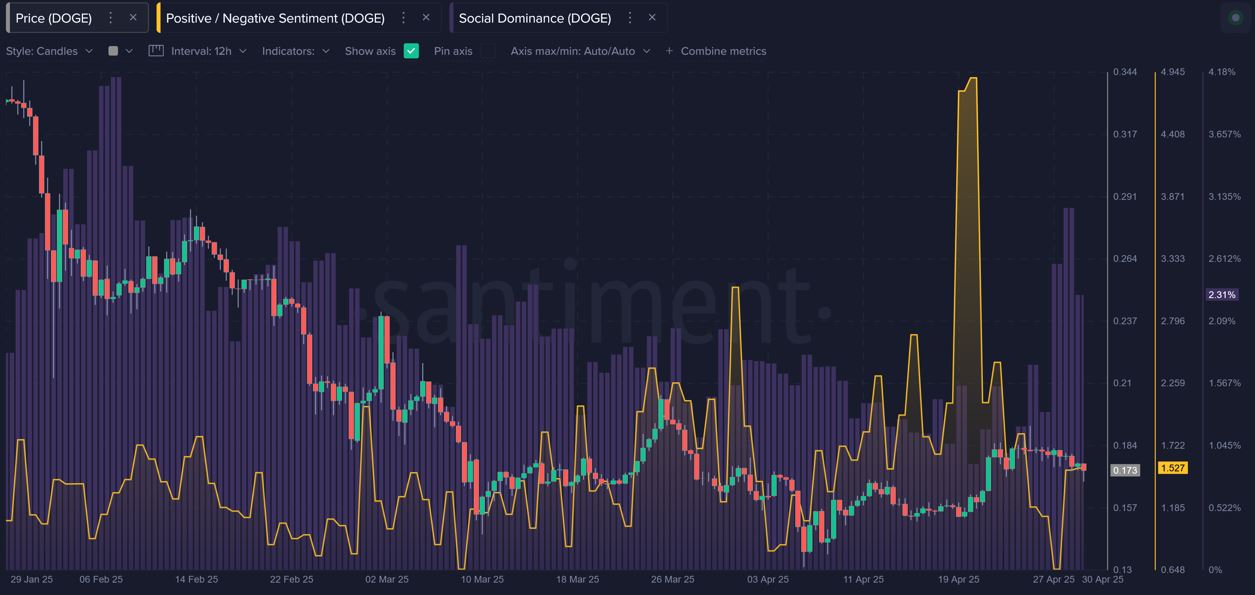Open the Social Dominance metric options menu

[629, 17]
